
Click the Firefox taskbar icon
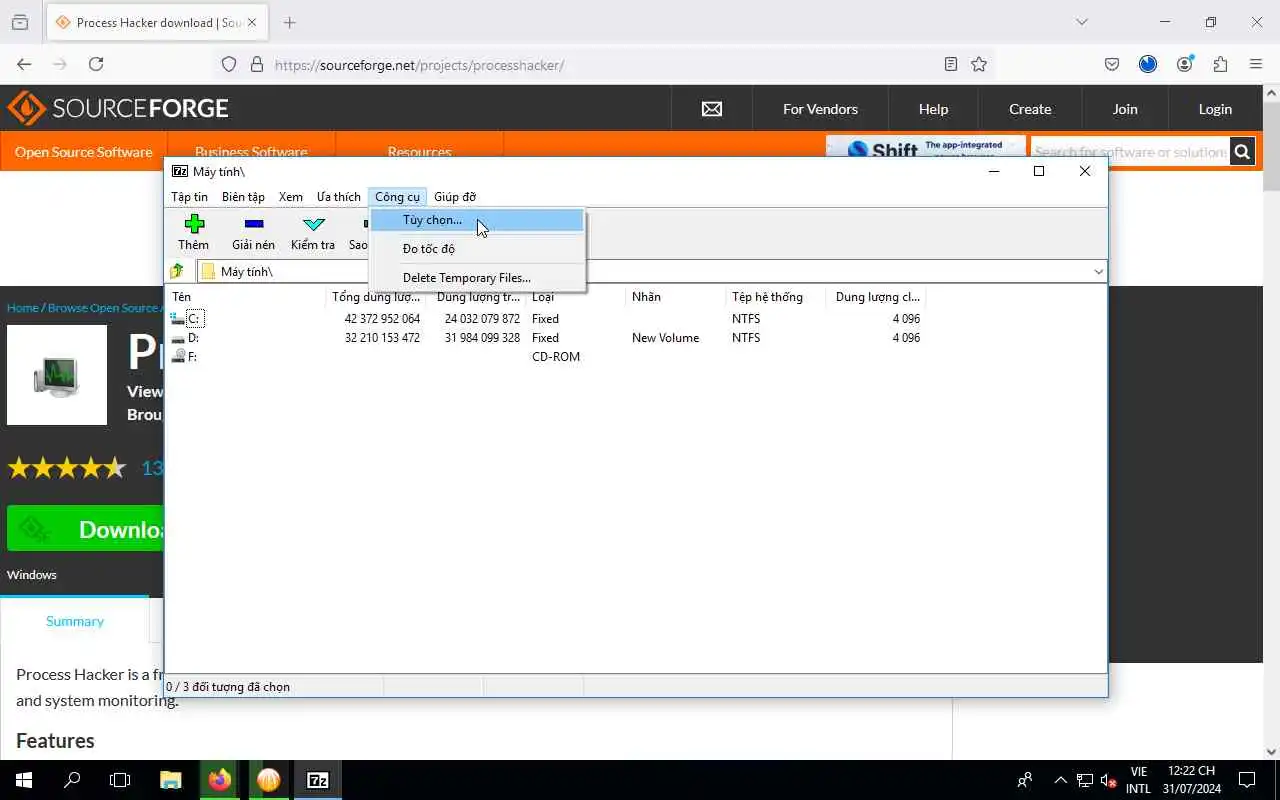click(219, 780)
